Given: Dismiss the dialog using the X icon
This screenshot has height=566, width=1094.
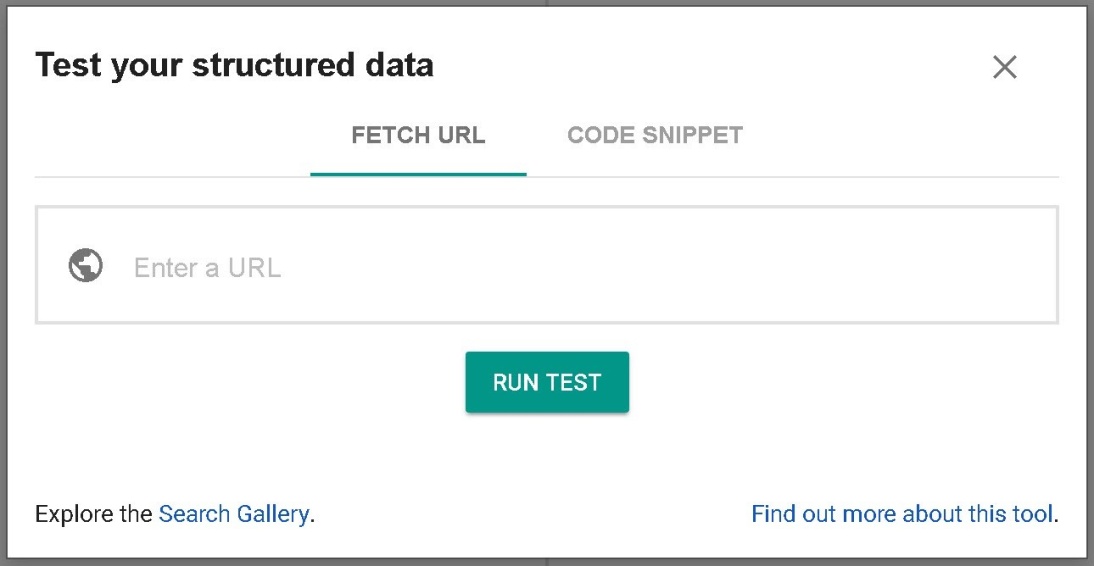Looking at the screenshot, I should (1004, 67).
